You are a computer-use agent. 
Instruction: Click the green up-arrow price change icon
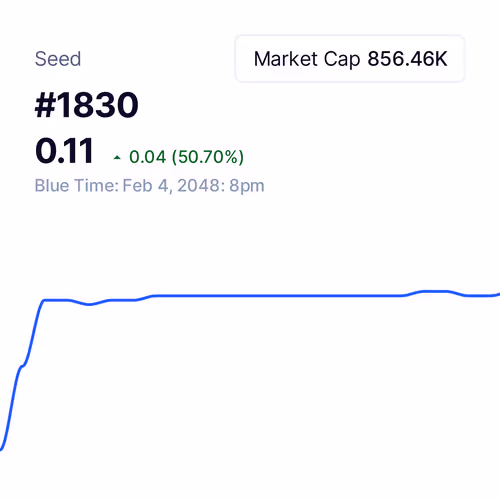[117, 157]
